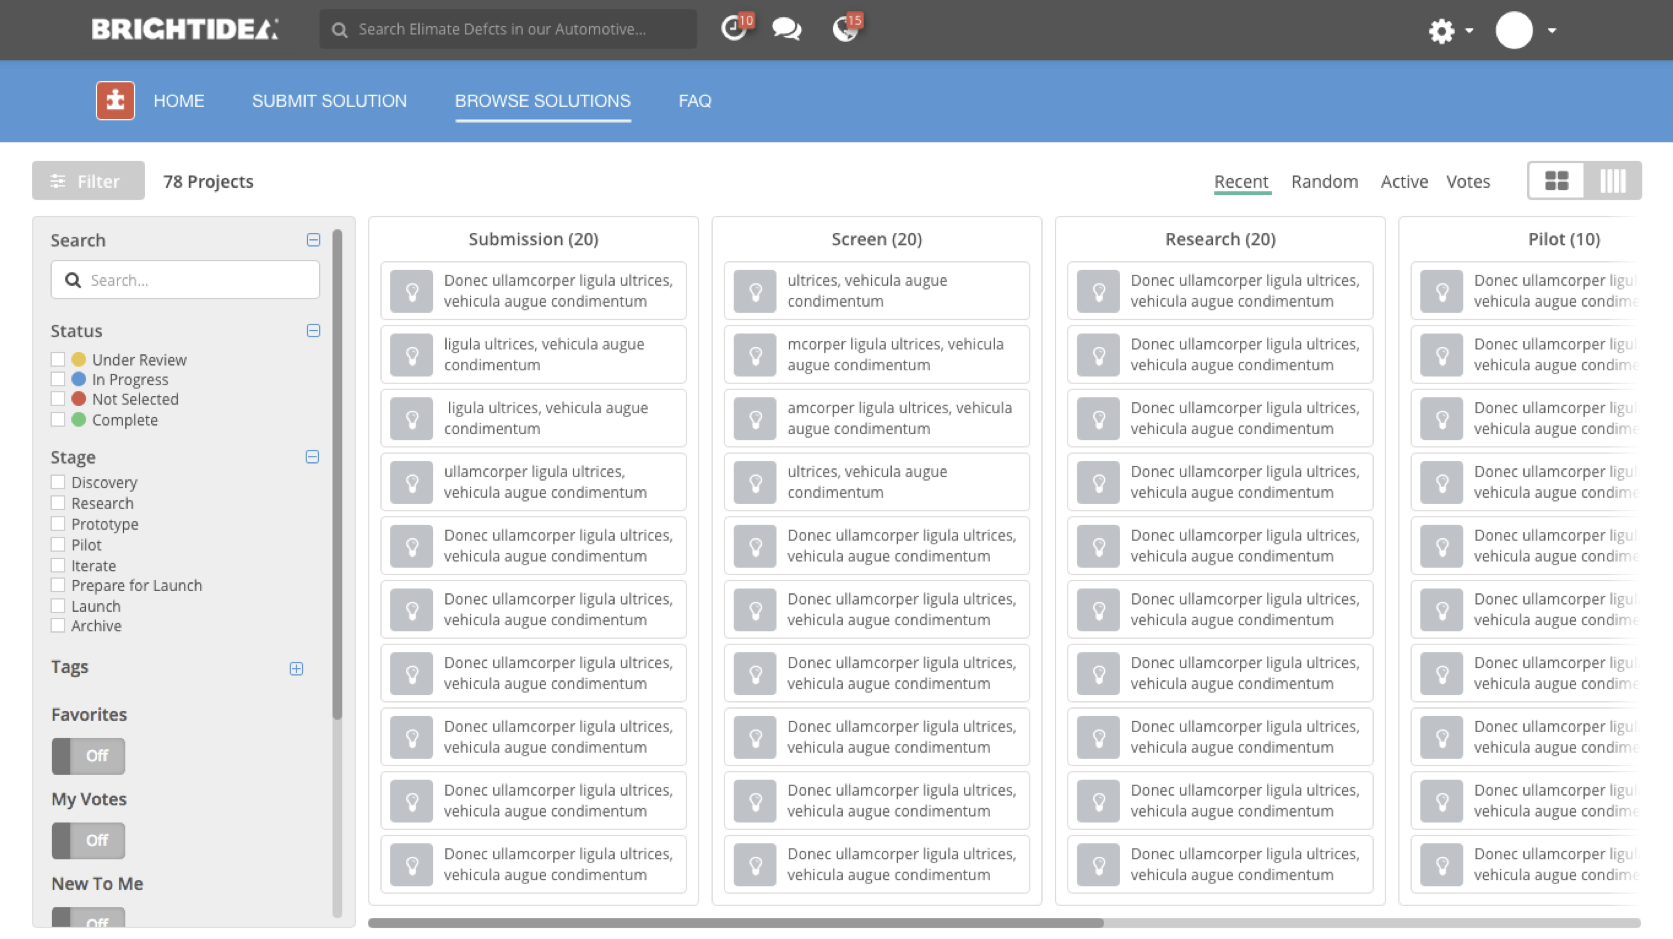Open the dropdown arrow beside the gear
Screen dimensions: 1673x939
pos(1469,31)
